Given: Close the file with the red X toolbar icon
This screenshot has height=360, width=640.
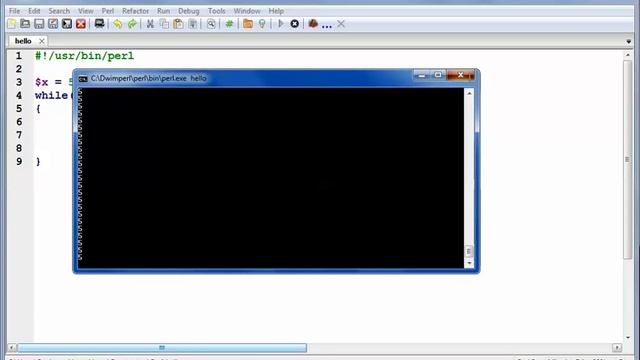Looking at the screenshot, I should pos(81,24).
